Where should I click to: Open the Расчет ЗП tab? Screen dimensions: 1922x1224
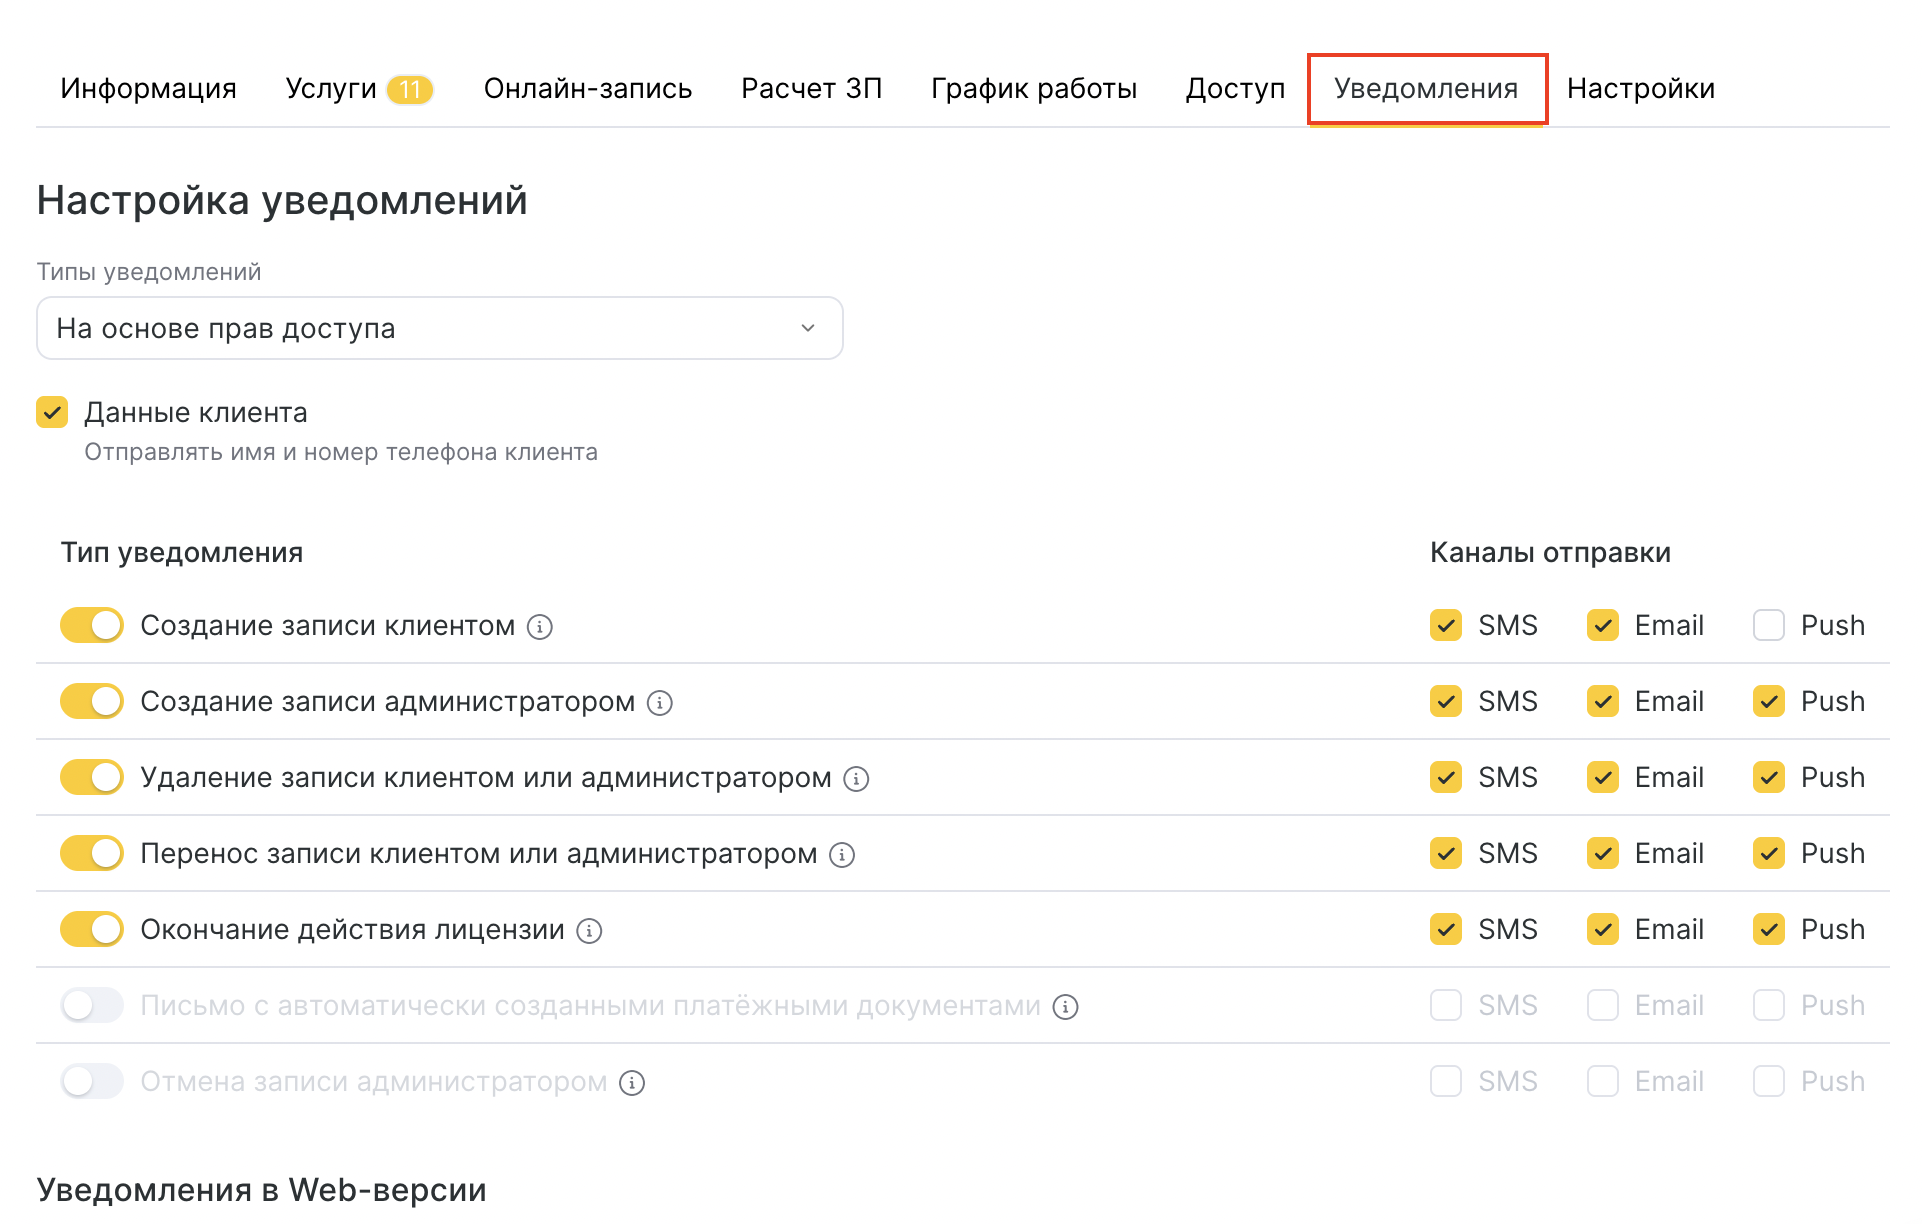pyautogui.click(x=811, y=89)
